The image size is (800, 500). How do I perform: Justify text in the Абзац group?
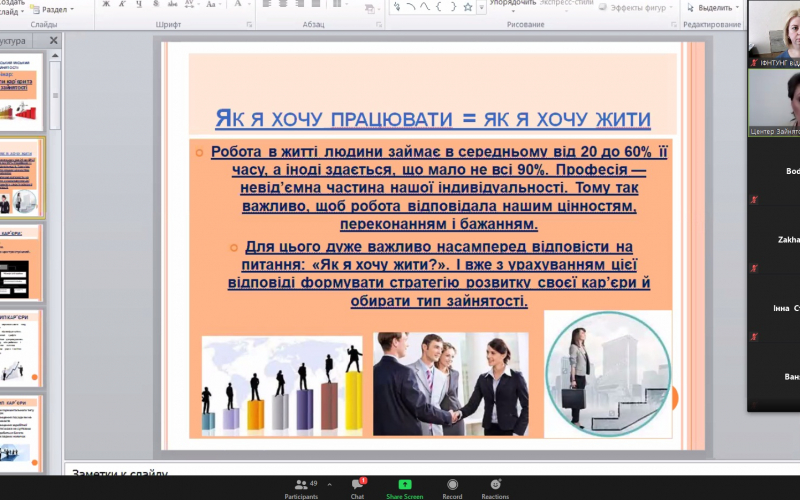(316, 4)
